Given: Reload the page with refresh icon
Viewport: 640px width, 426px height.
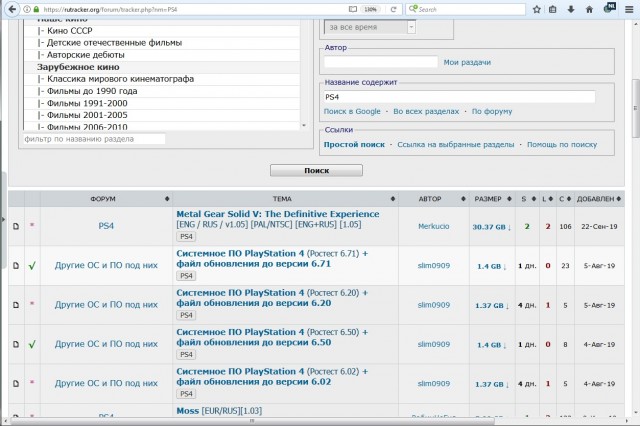Looking at the screenshot, I should pyautogui.click(x=393, y=9).
